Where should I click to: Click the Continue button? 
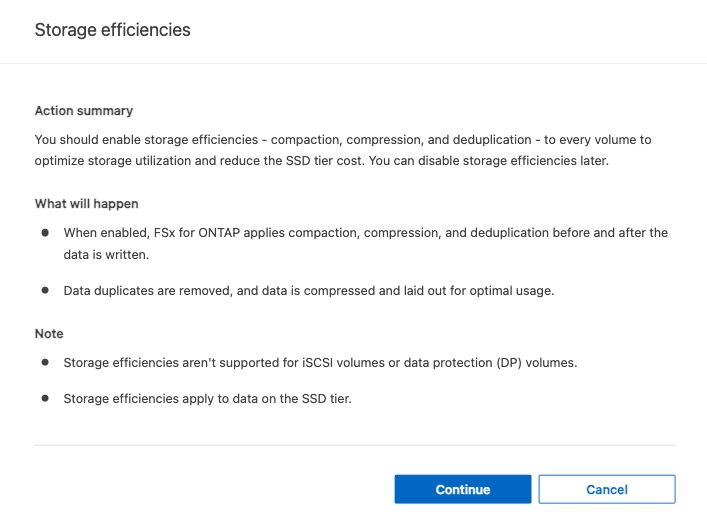click(463, 489)
